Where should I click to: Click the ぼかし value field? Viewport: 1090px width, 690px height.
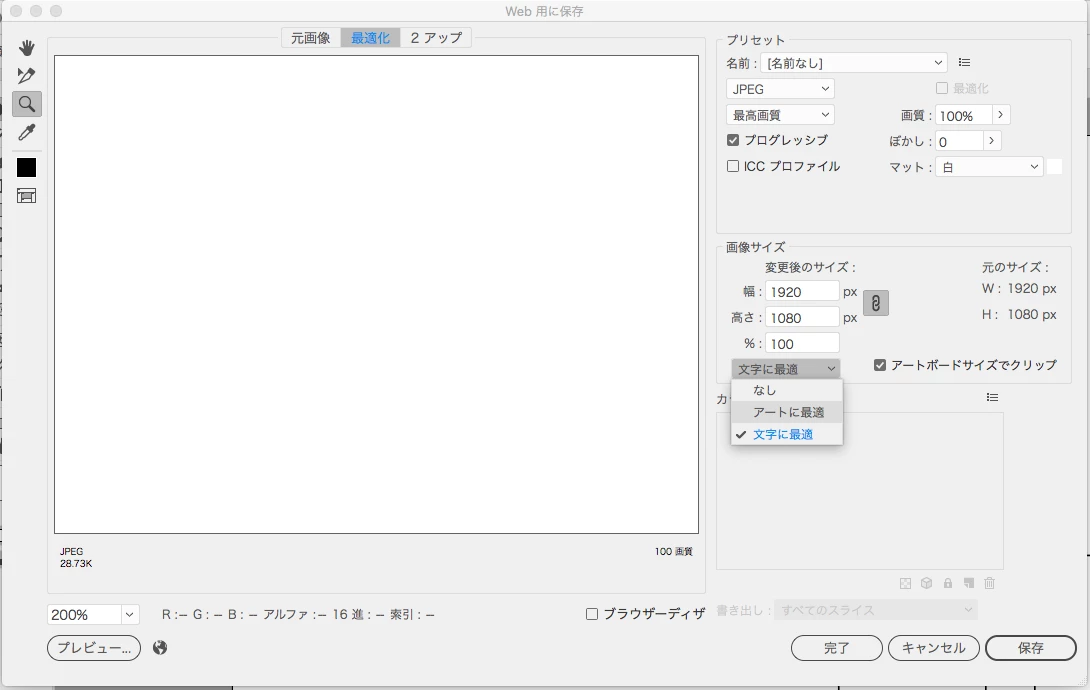959,141
